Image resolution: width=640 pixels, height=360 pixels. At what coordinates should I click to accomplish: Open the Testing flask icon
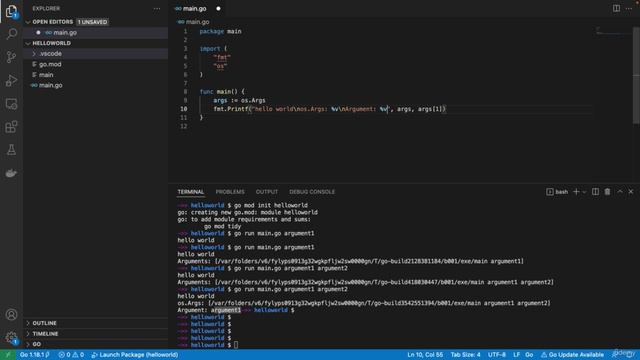click(x=11, y=150)
